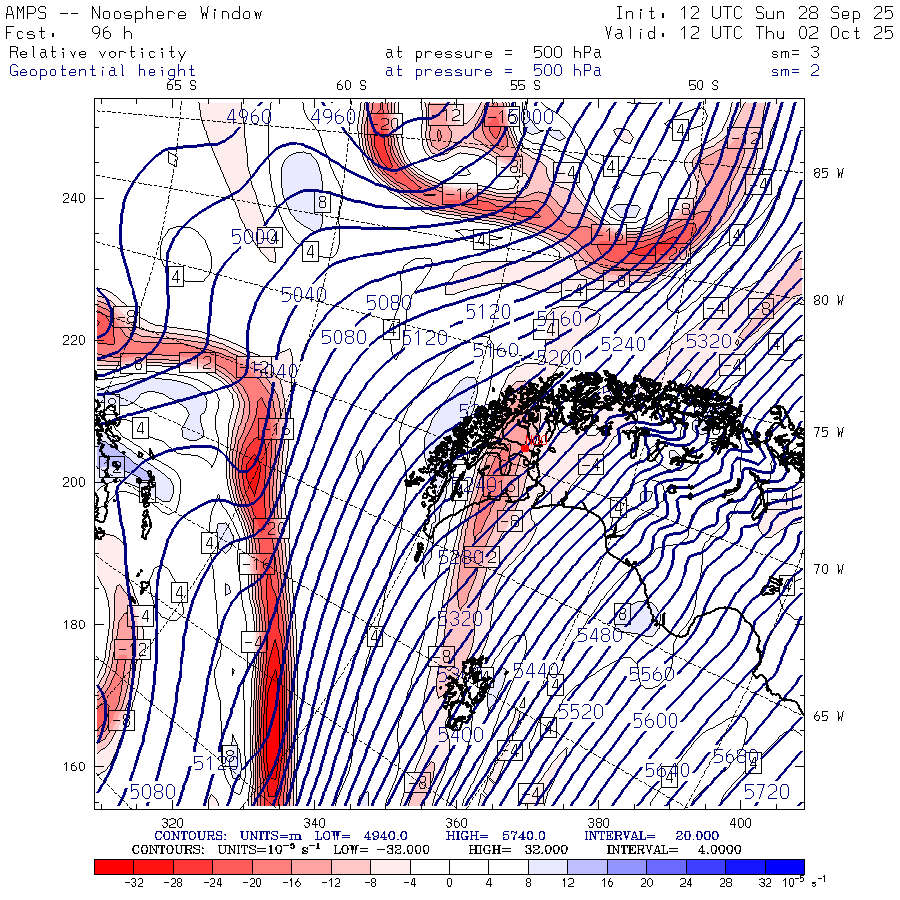The height and width of the screenshot is (900, 900).
Task: Click the 5520 height contour label
Action: tap(580, 712)
